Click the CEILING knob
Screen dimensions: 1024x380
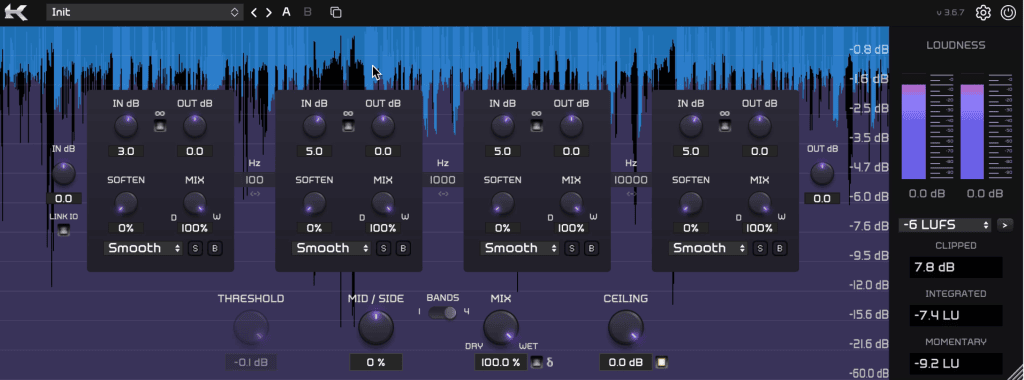tap(626, 328)
